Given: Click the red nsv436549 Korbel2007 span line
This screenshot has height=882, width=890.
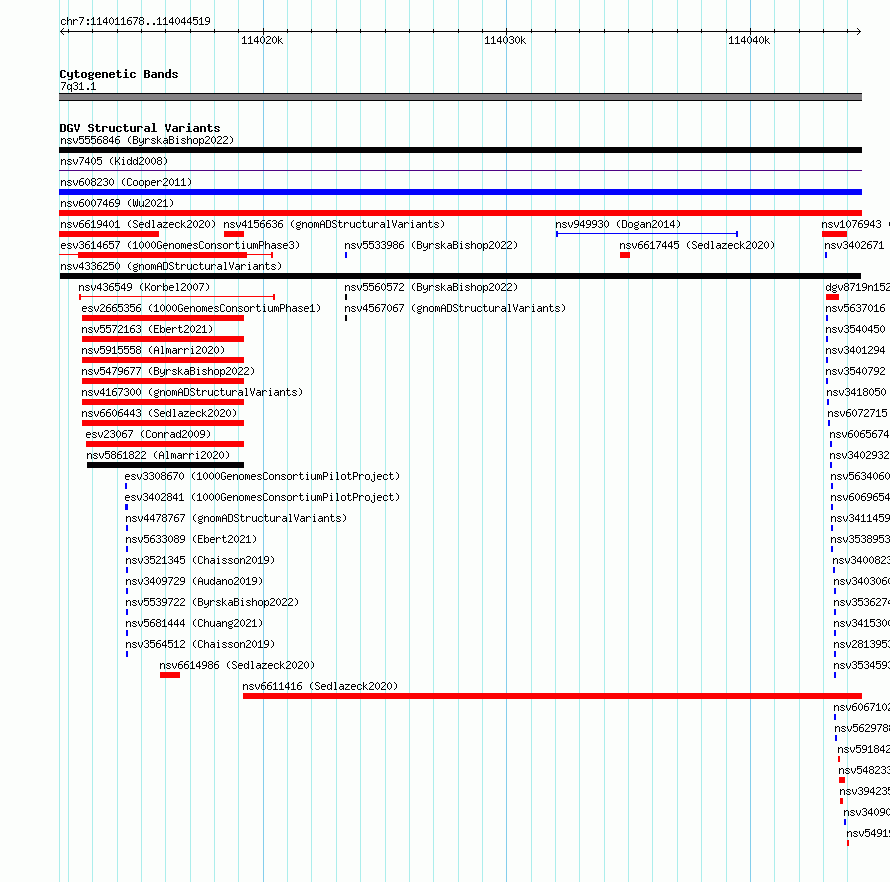Looking at the screenshot, I should coord(177,297).
